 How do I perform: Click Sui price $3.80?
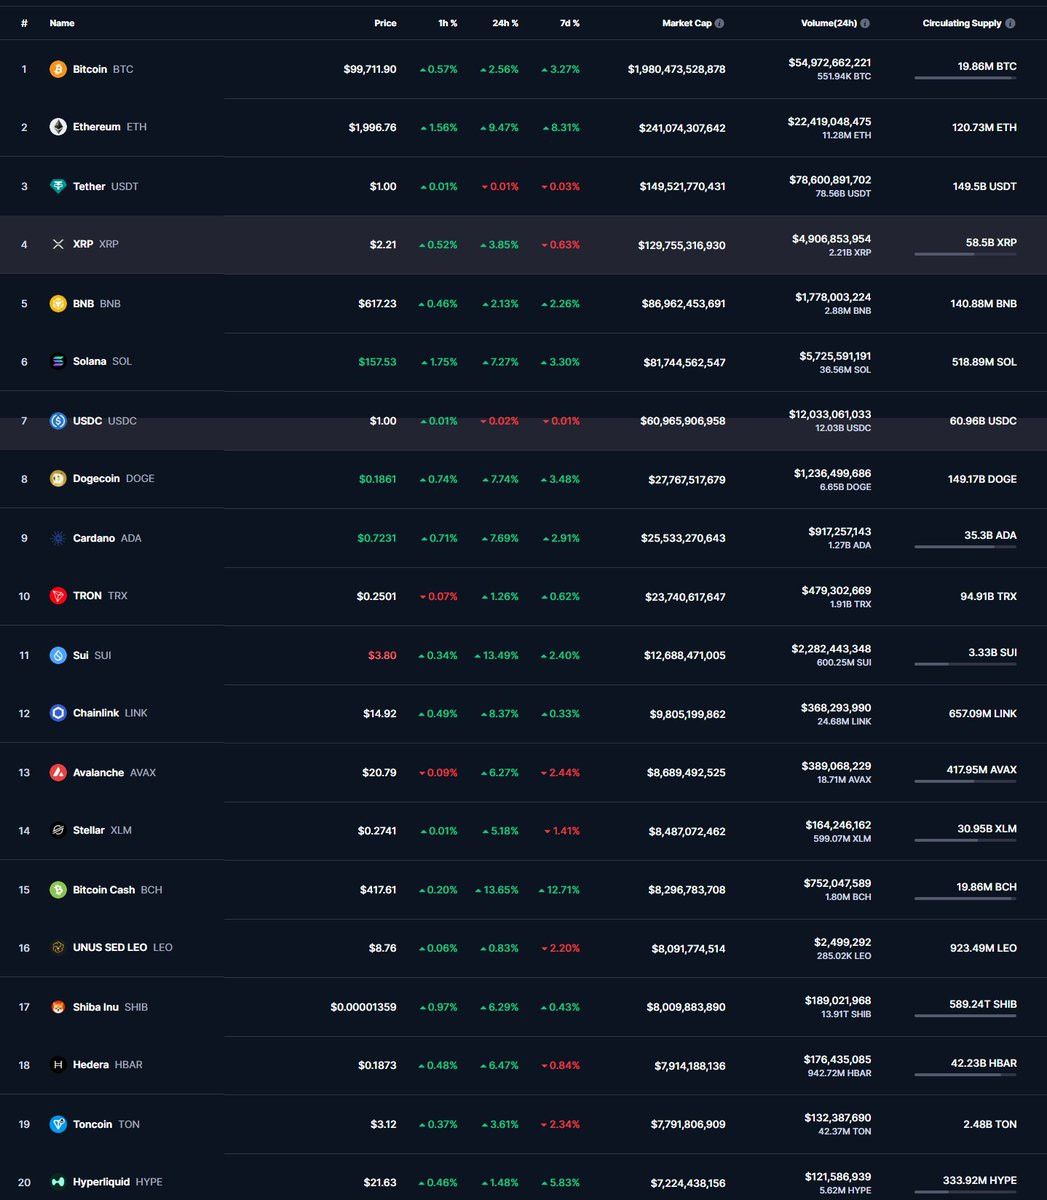coord(382,655)
